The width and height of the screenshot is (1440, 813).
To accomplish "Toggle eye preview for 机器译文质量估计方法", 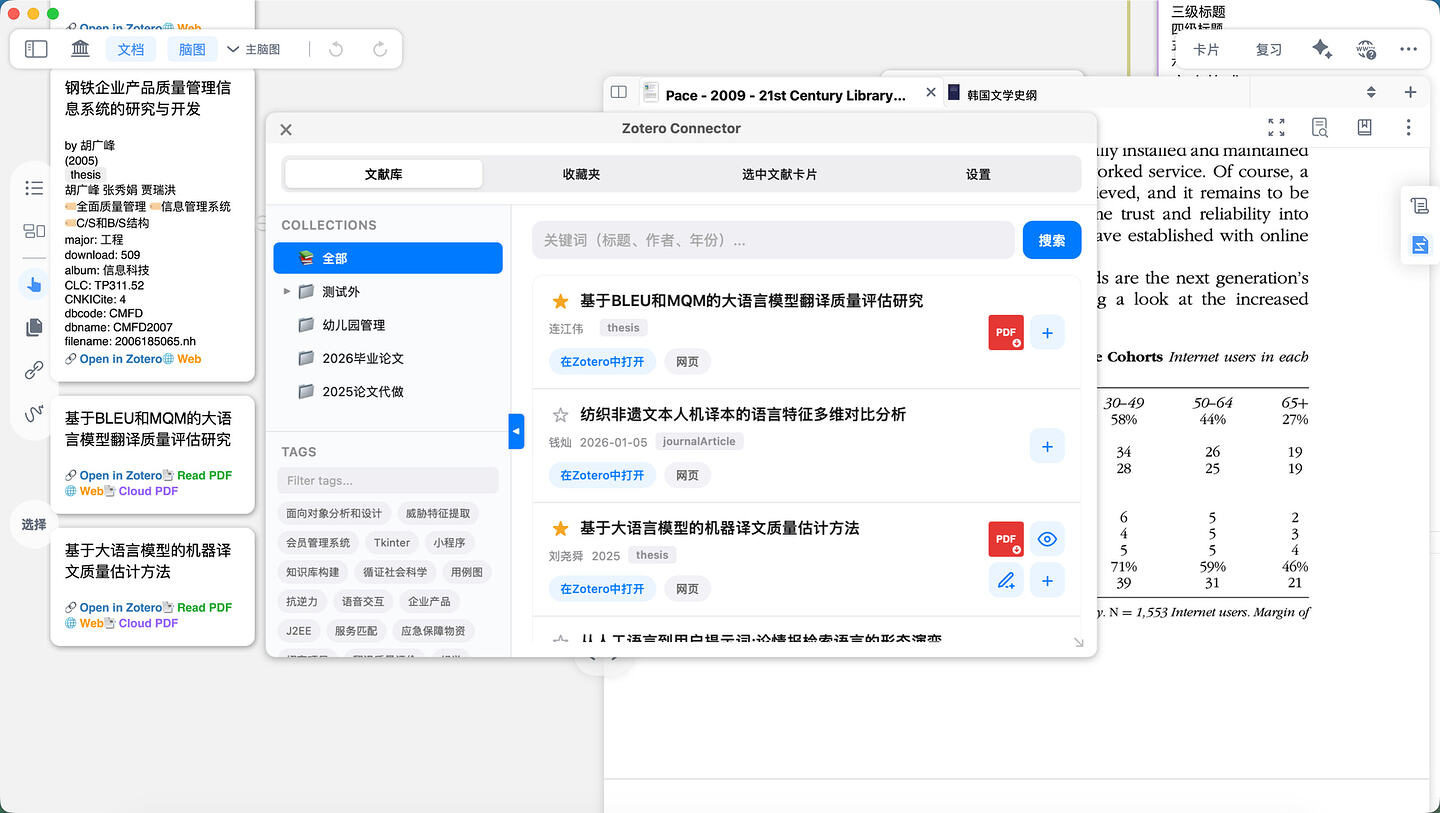I will tap(1047, 539).
